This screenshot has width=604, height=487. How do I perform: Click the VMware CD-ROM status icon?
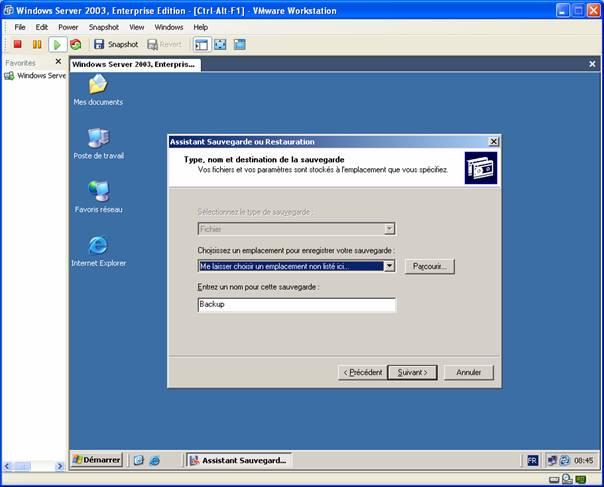(567, 479)
